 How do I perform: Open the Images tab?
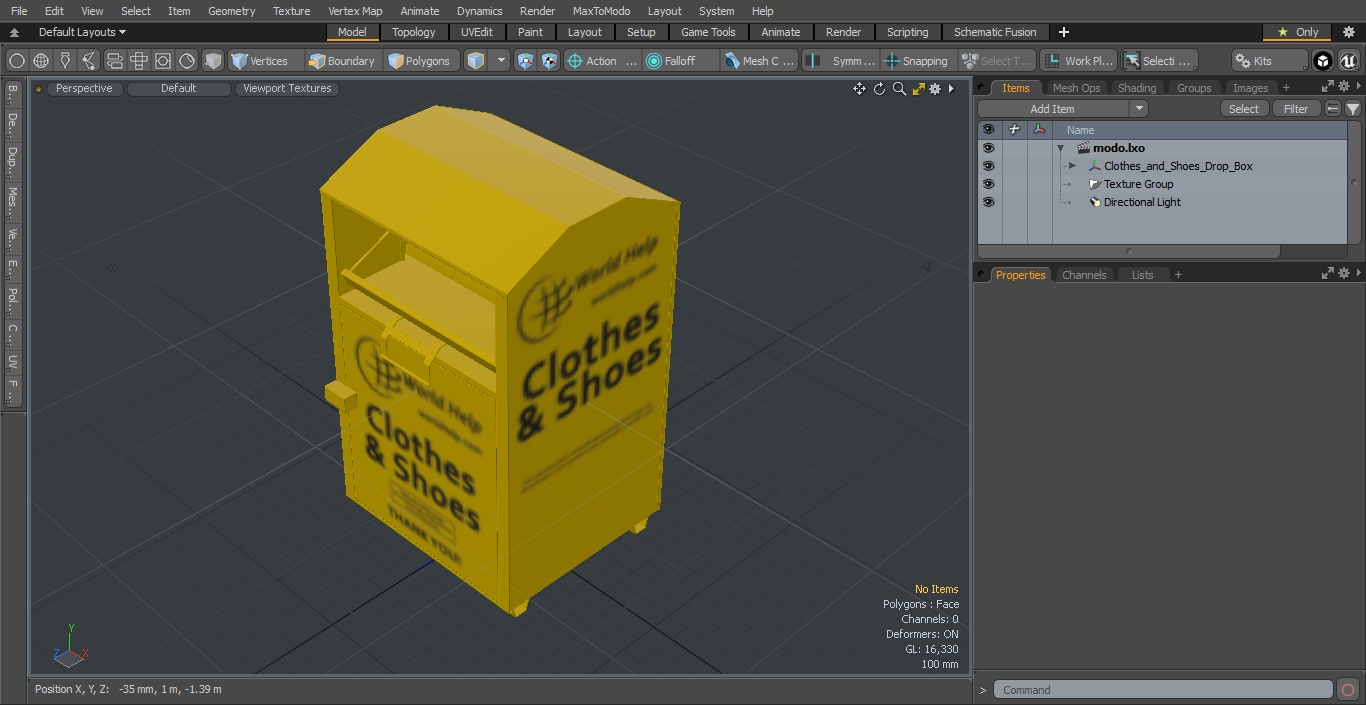tap(1250, 88)
